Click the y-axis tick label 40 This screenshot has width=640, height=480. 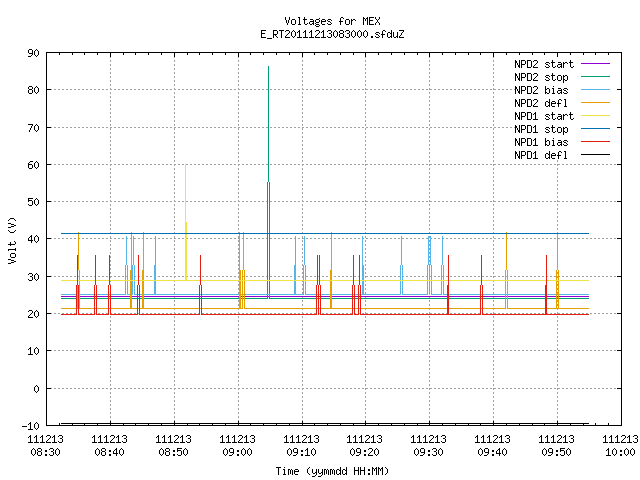coord(33,239)
